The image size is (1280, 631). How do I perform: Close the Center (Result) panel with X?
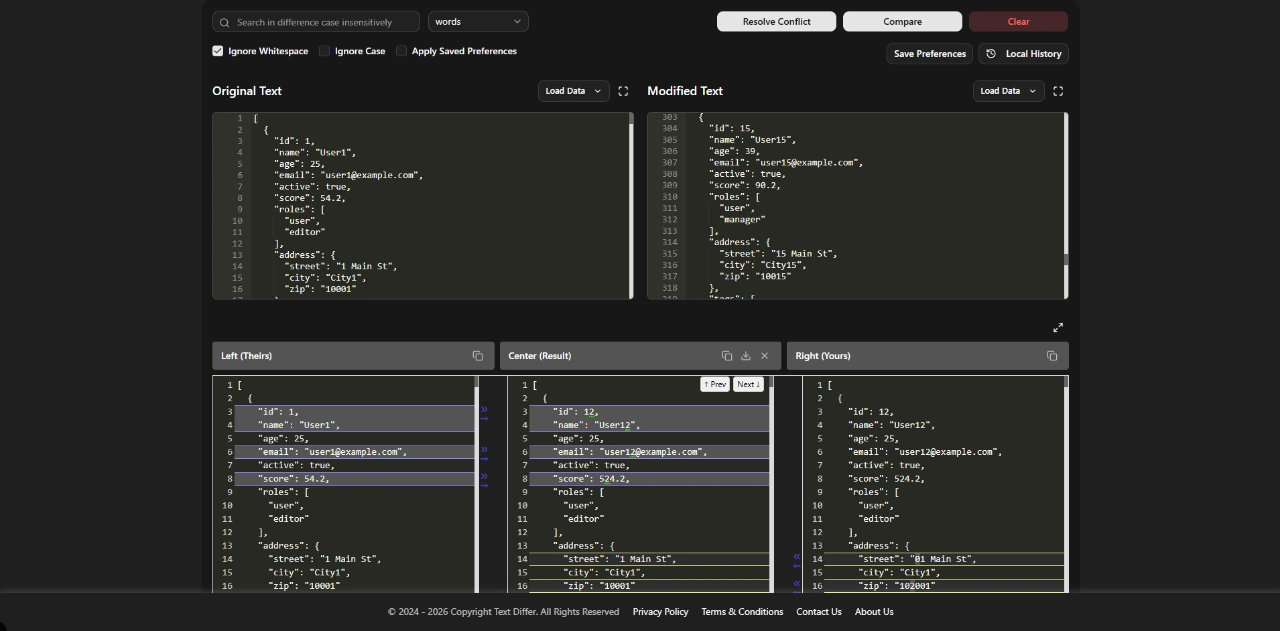[x=764, y=356]
